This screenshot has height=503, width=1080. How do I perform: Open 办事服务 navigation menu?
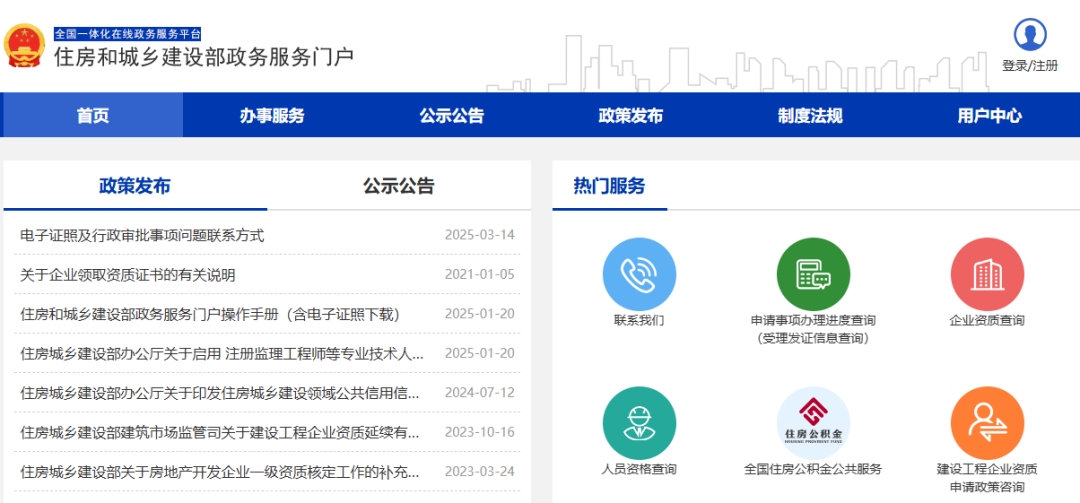(x=272, y=115)
